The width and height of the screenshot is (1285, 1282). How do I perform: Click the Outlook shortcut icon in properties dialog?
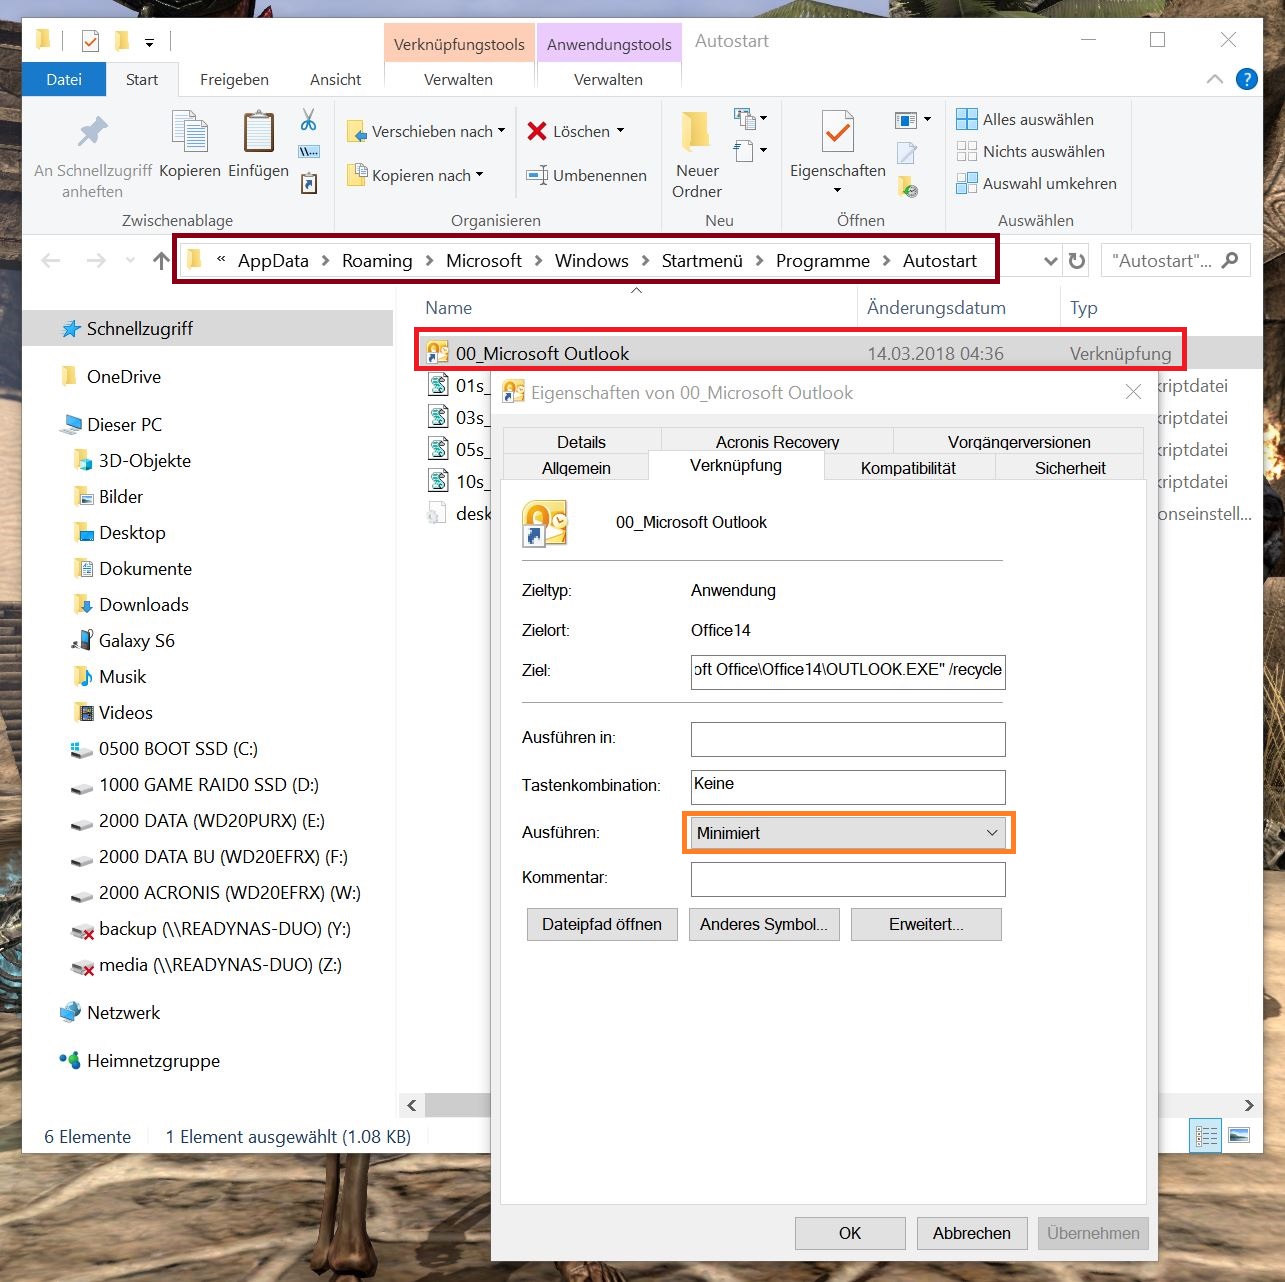(546, 523)
